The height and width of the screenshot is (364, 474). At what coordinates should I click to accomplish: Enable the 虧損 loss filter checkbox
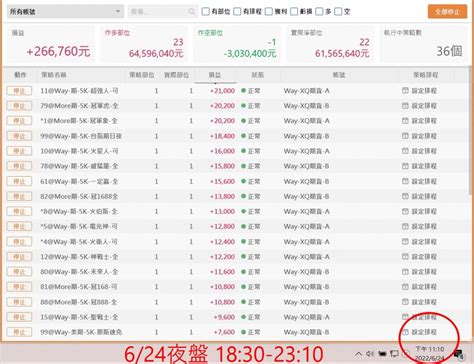pyautogui.click(x=294, y=12)
